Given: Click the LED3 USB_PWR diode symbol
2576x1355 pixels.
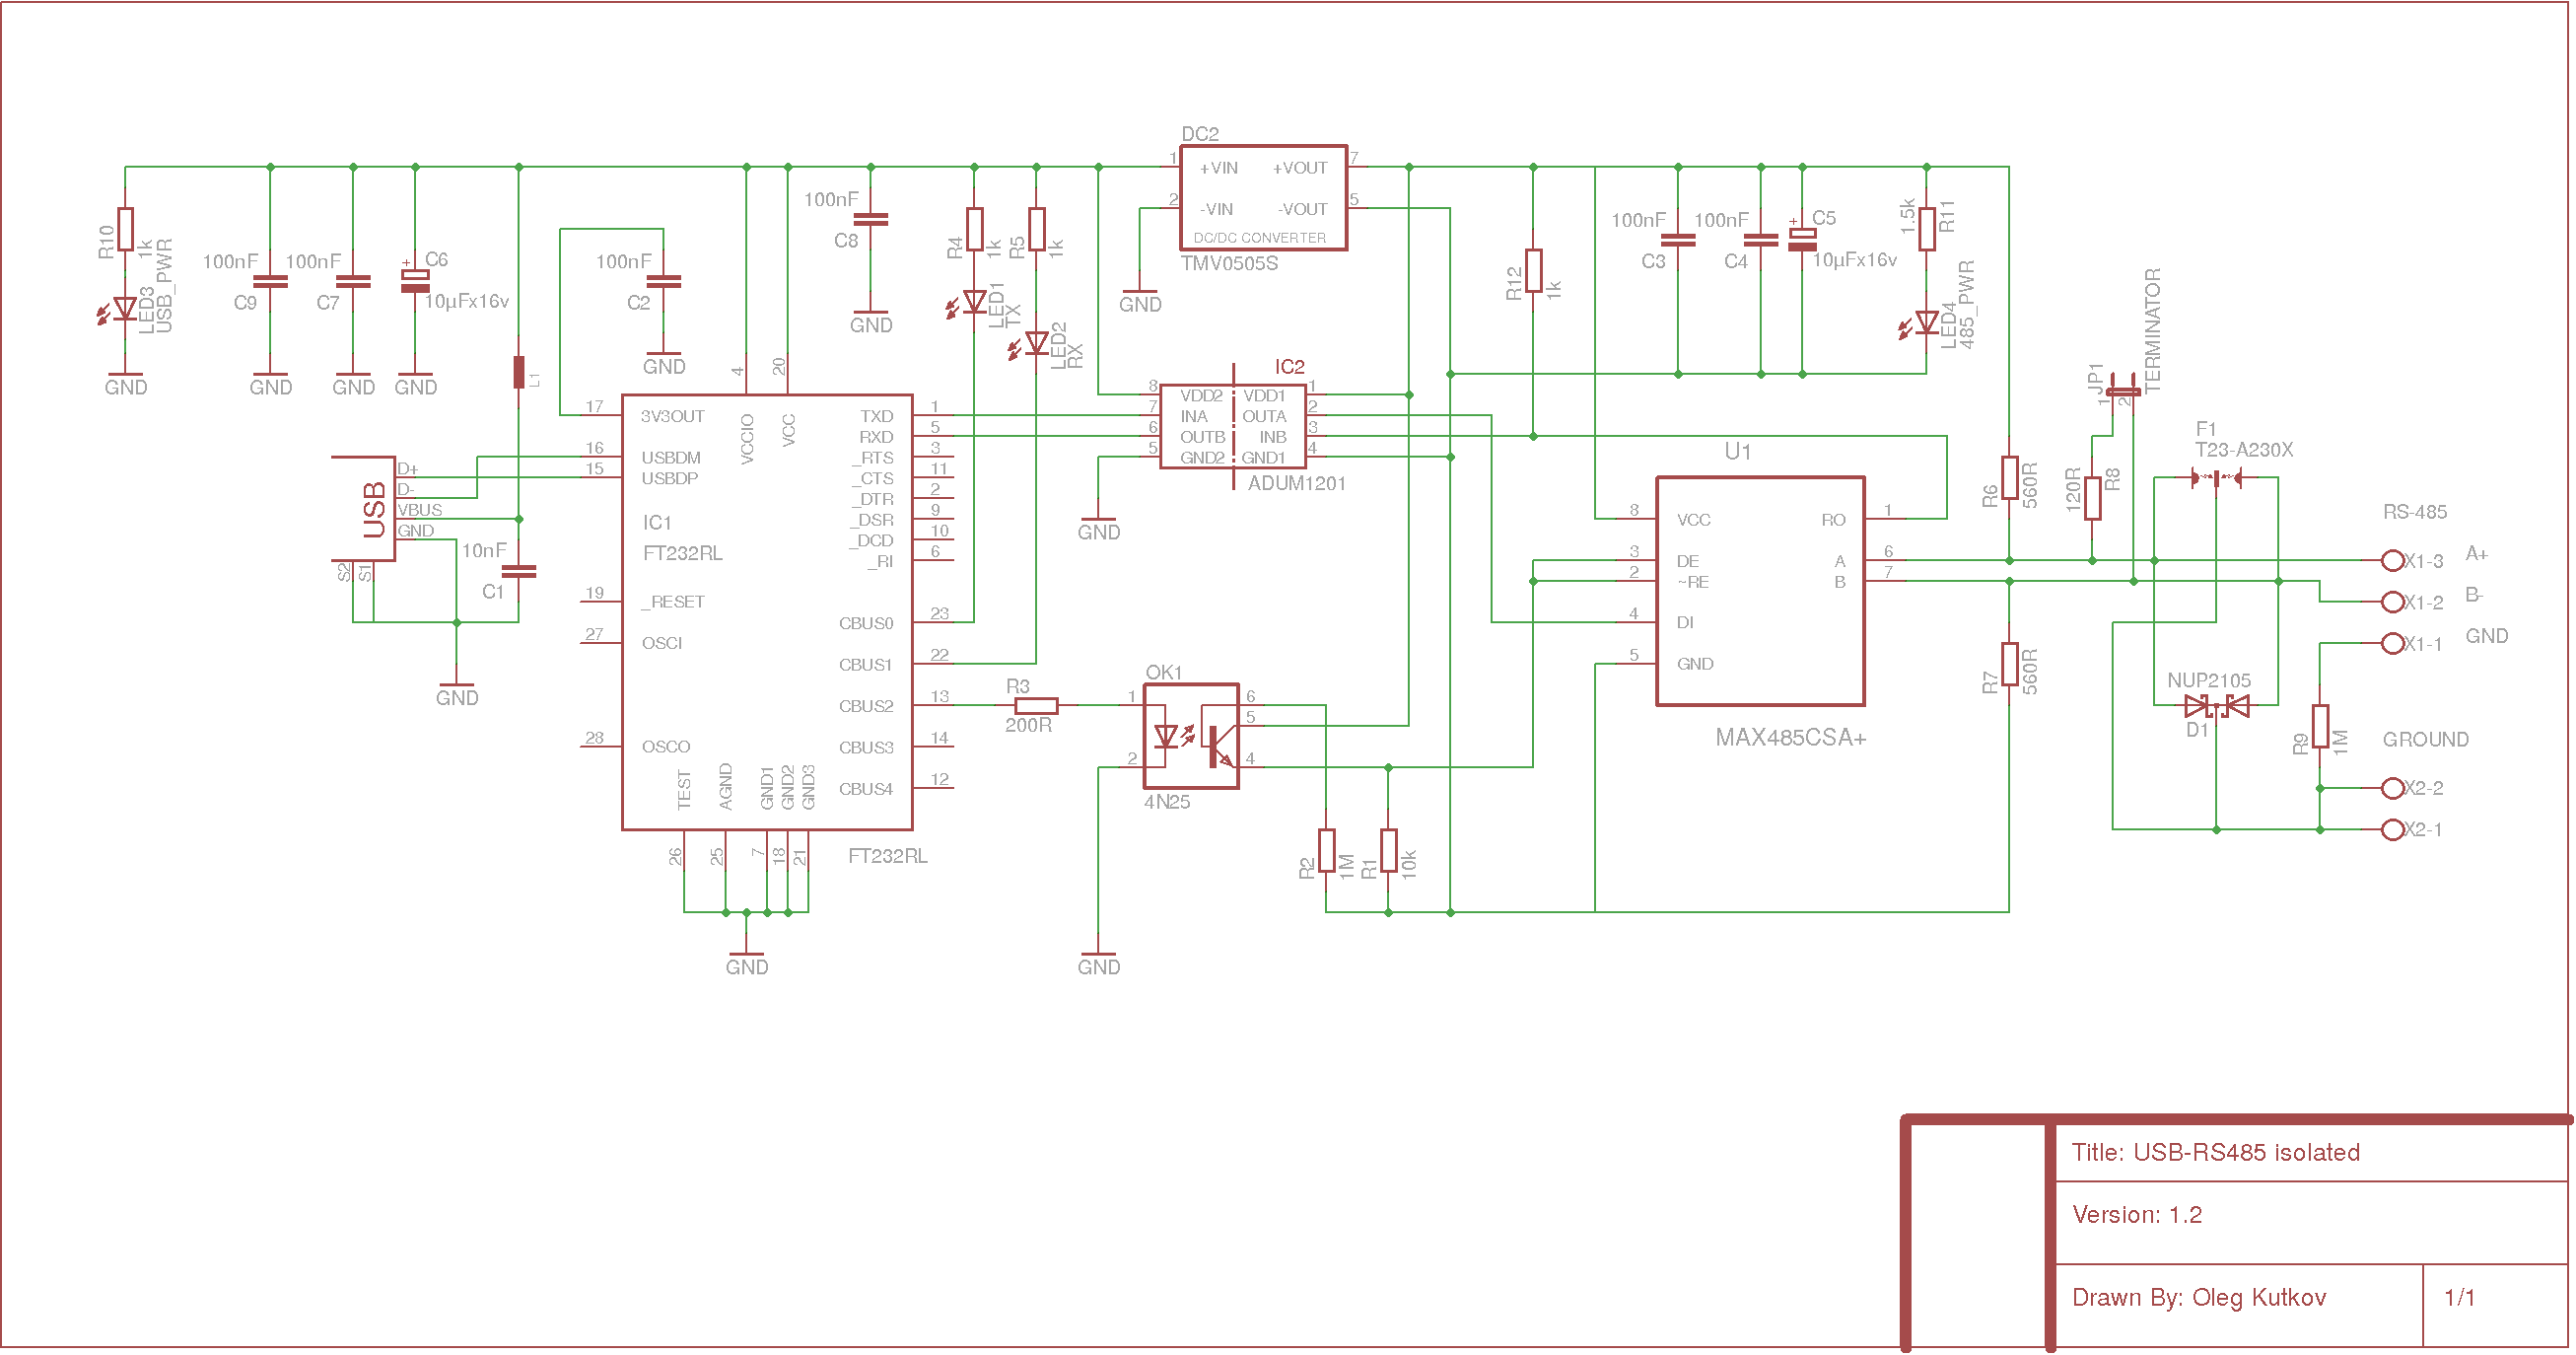Looking at the screenshot, I should point(124,310).
